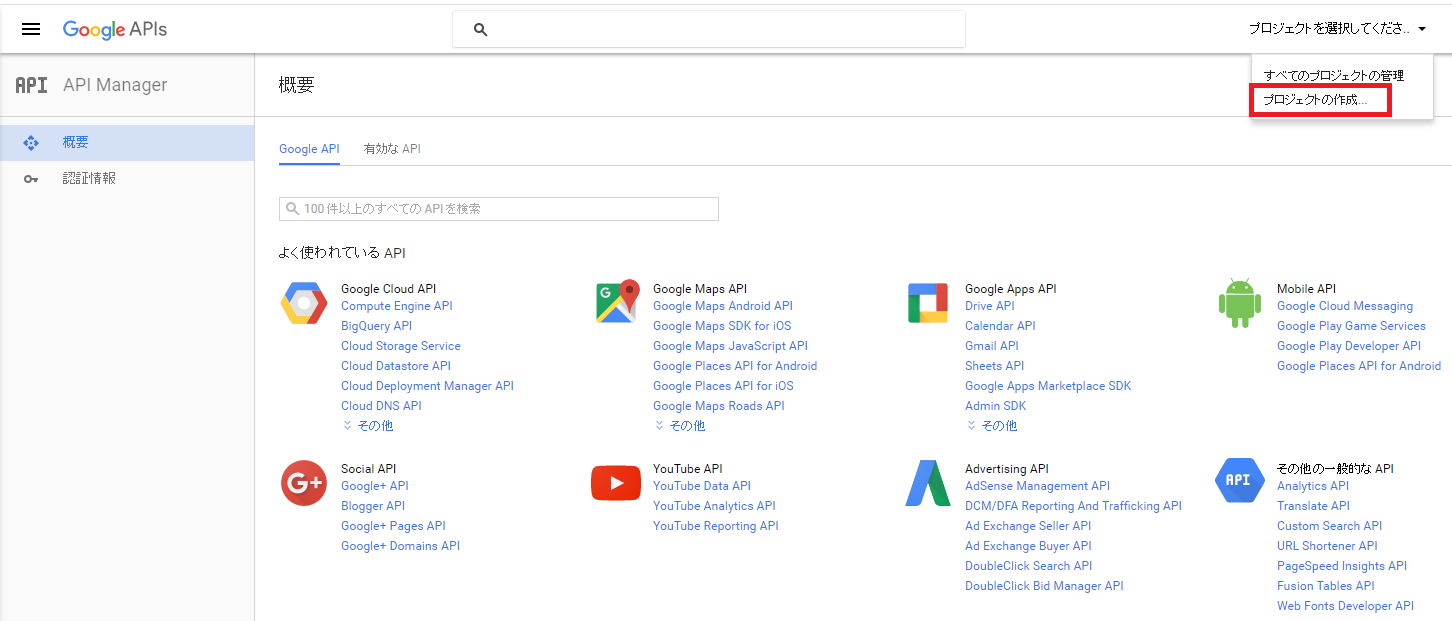Click the API search box in 概要
Viewport: 1452px width, 621px height.
(499, 209)
